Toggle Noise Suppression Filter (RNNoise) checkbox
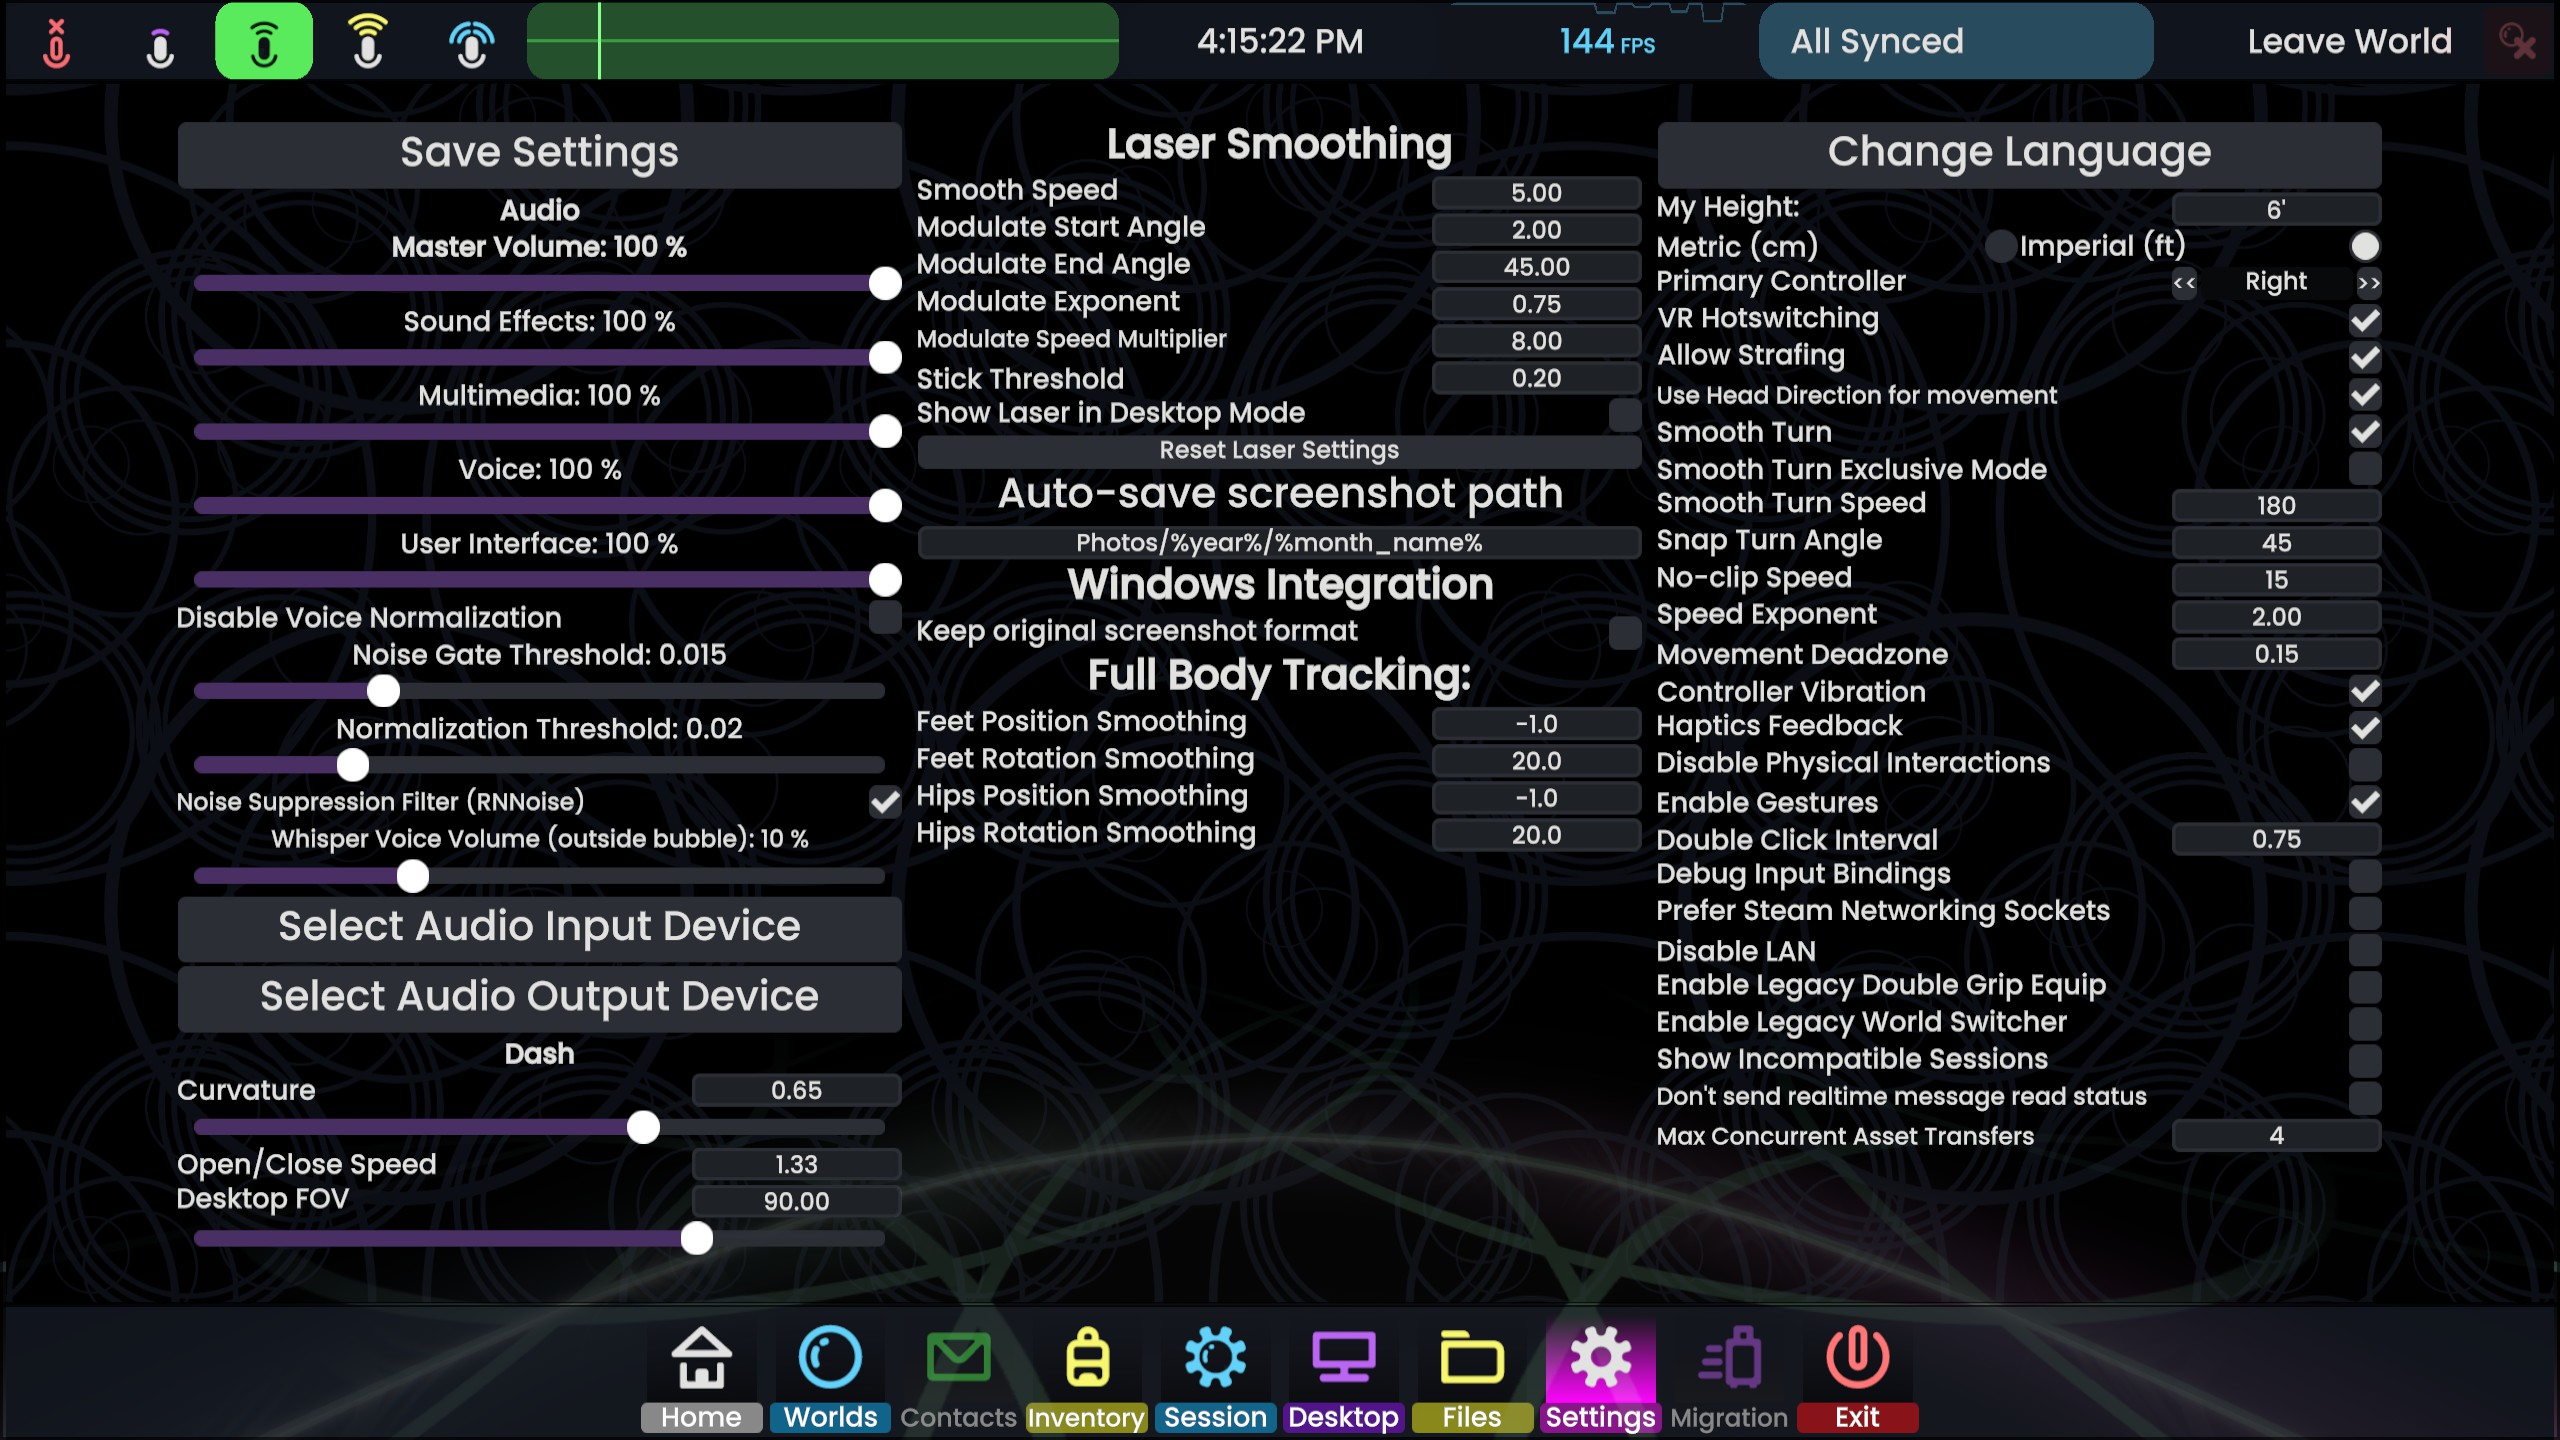Screen dimensions: 2560x1440 885,802
